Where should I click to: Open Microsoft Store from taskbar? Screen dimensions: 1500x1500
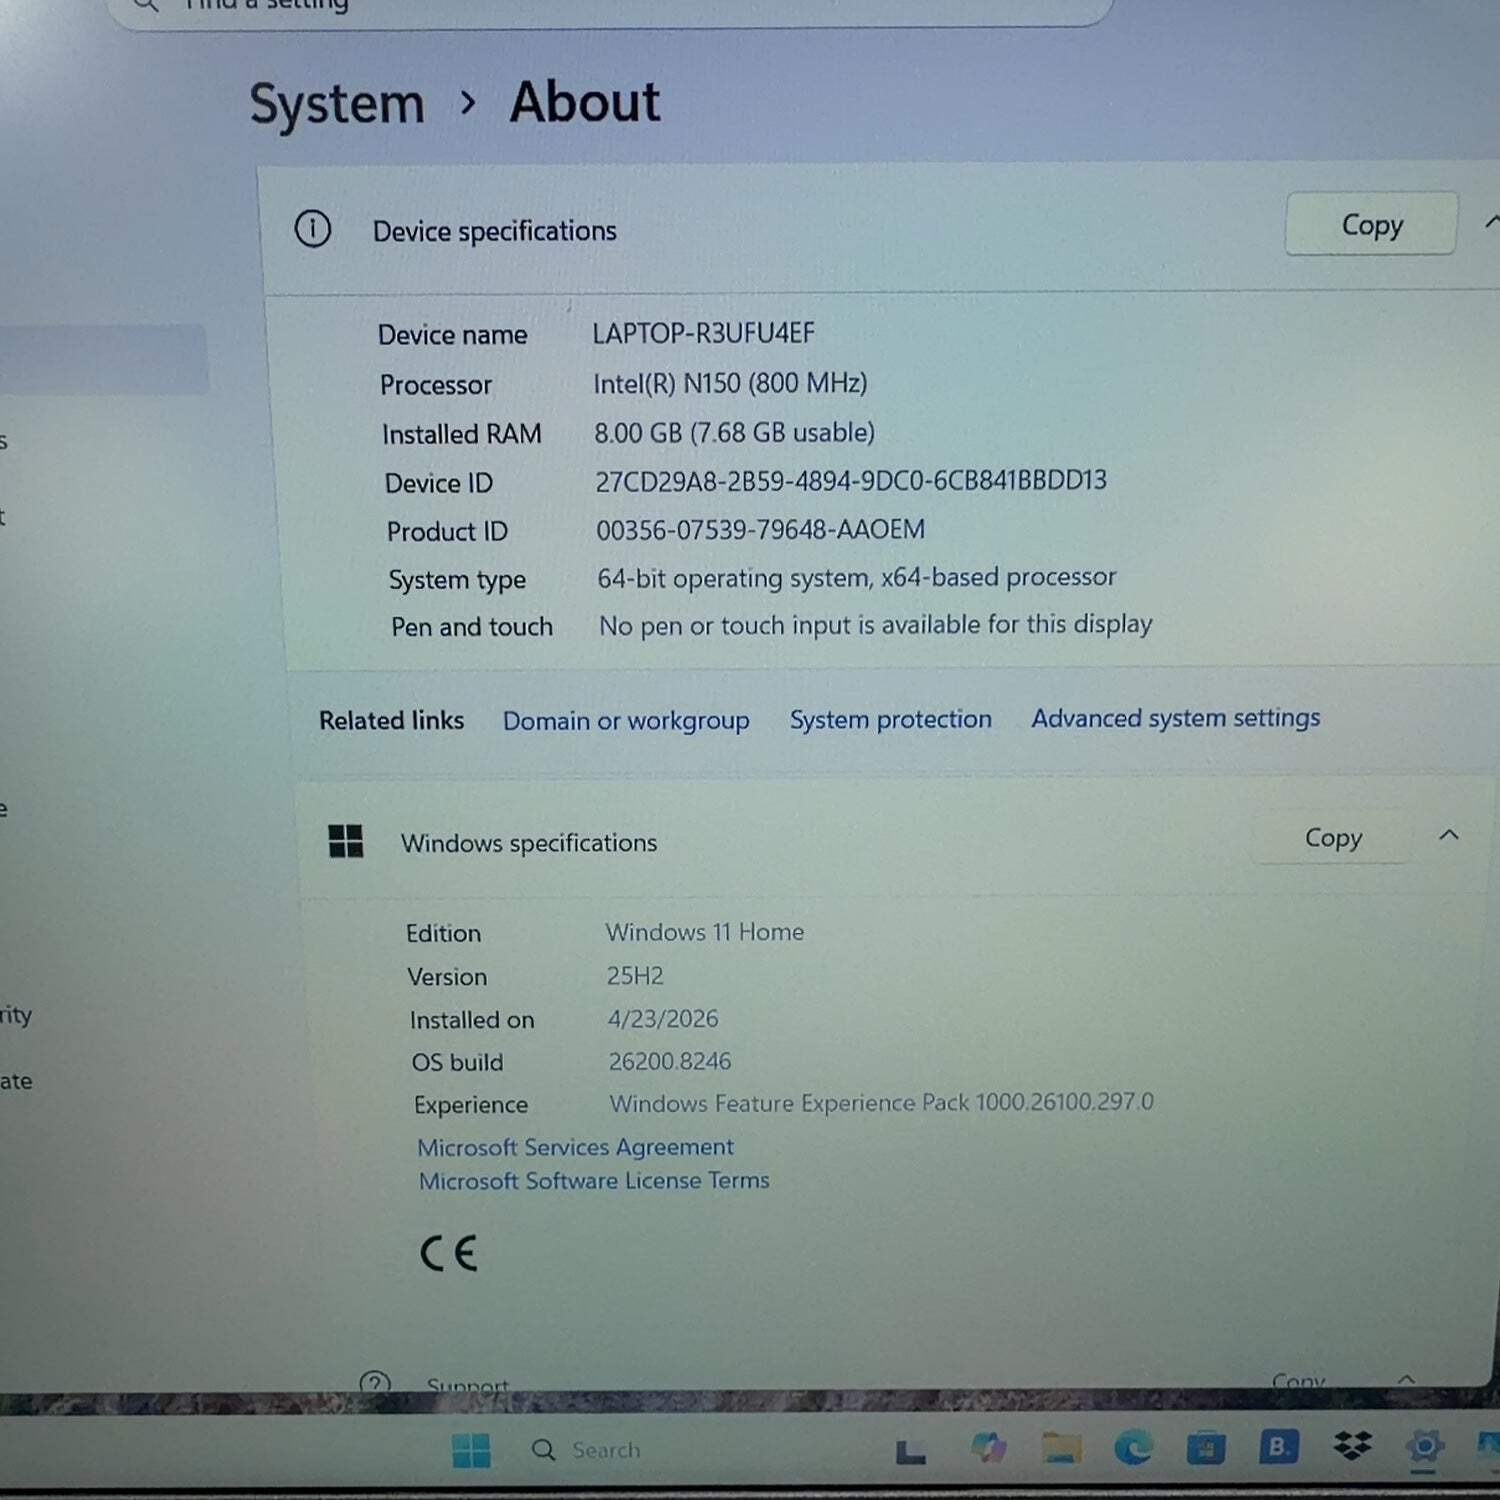coord(1206,1447)
